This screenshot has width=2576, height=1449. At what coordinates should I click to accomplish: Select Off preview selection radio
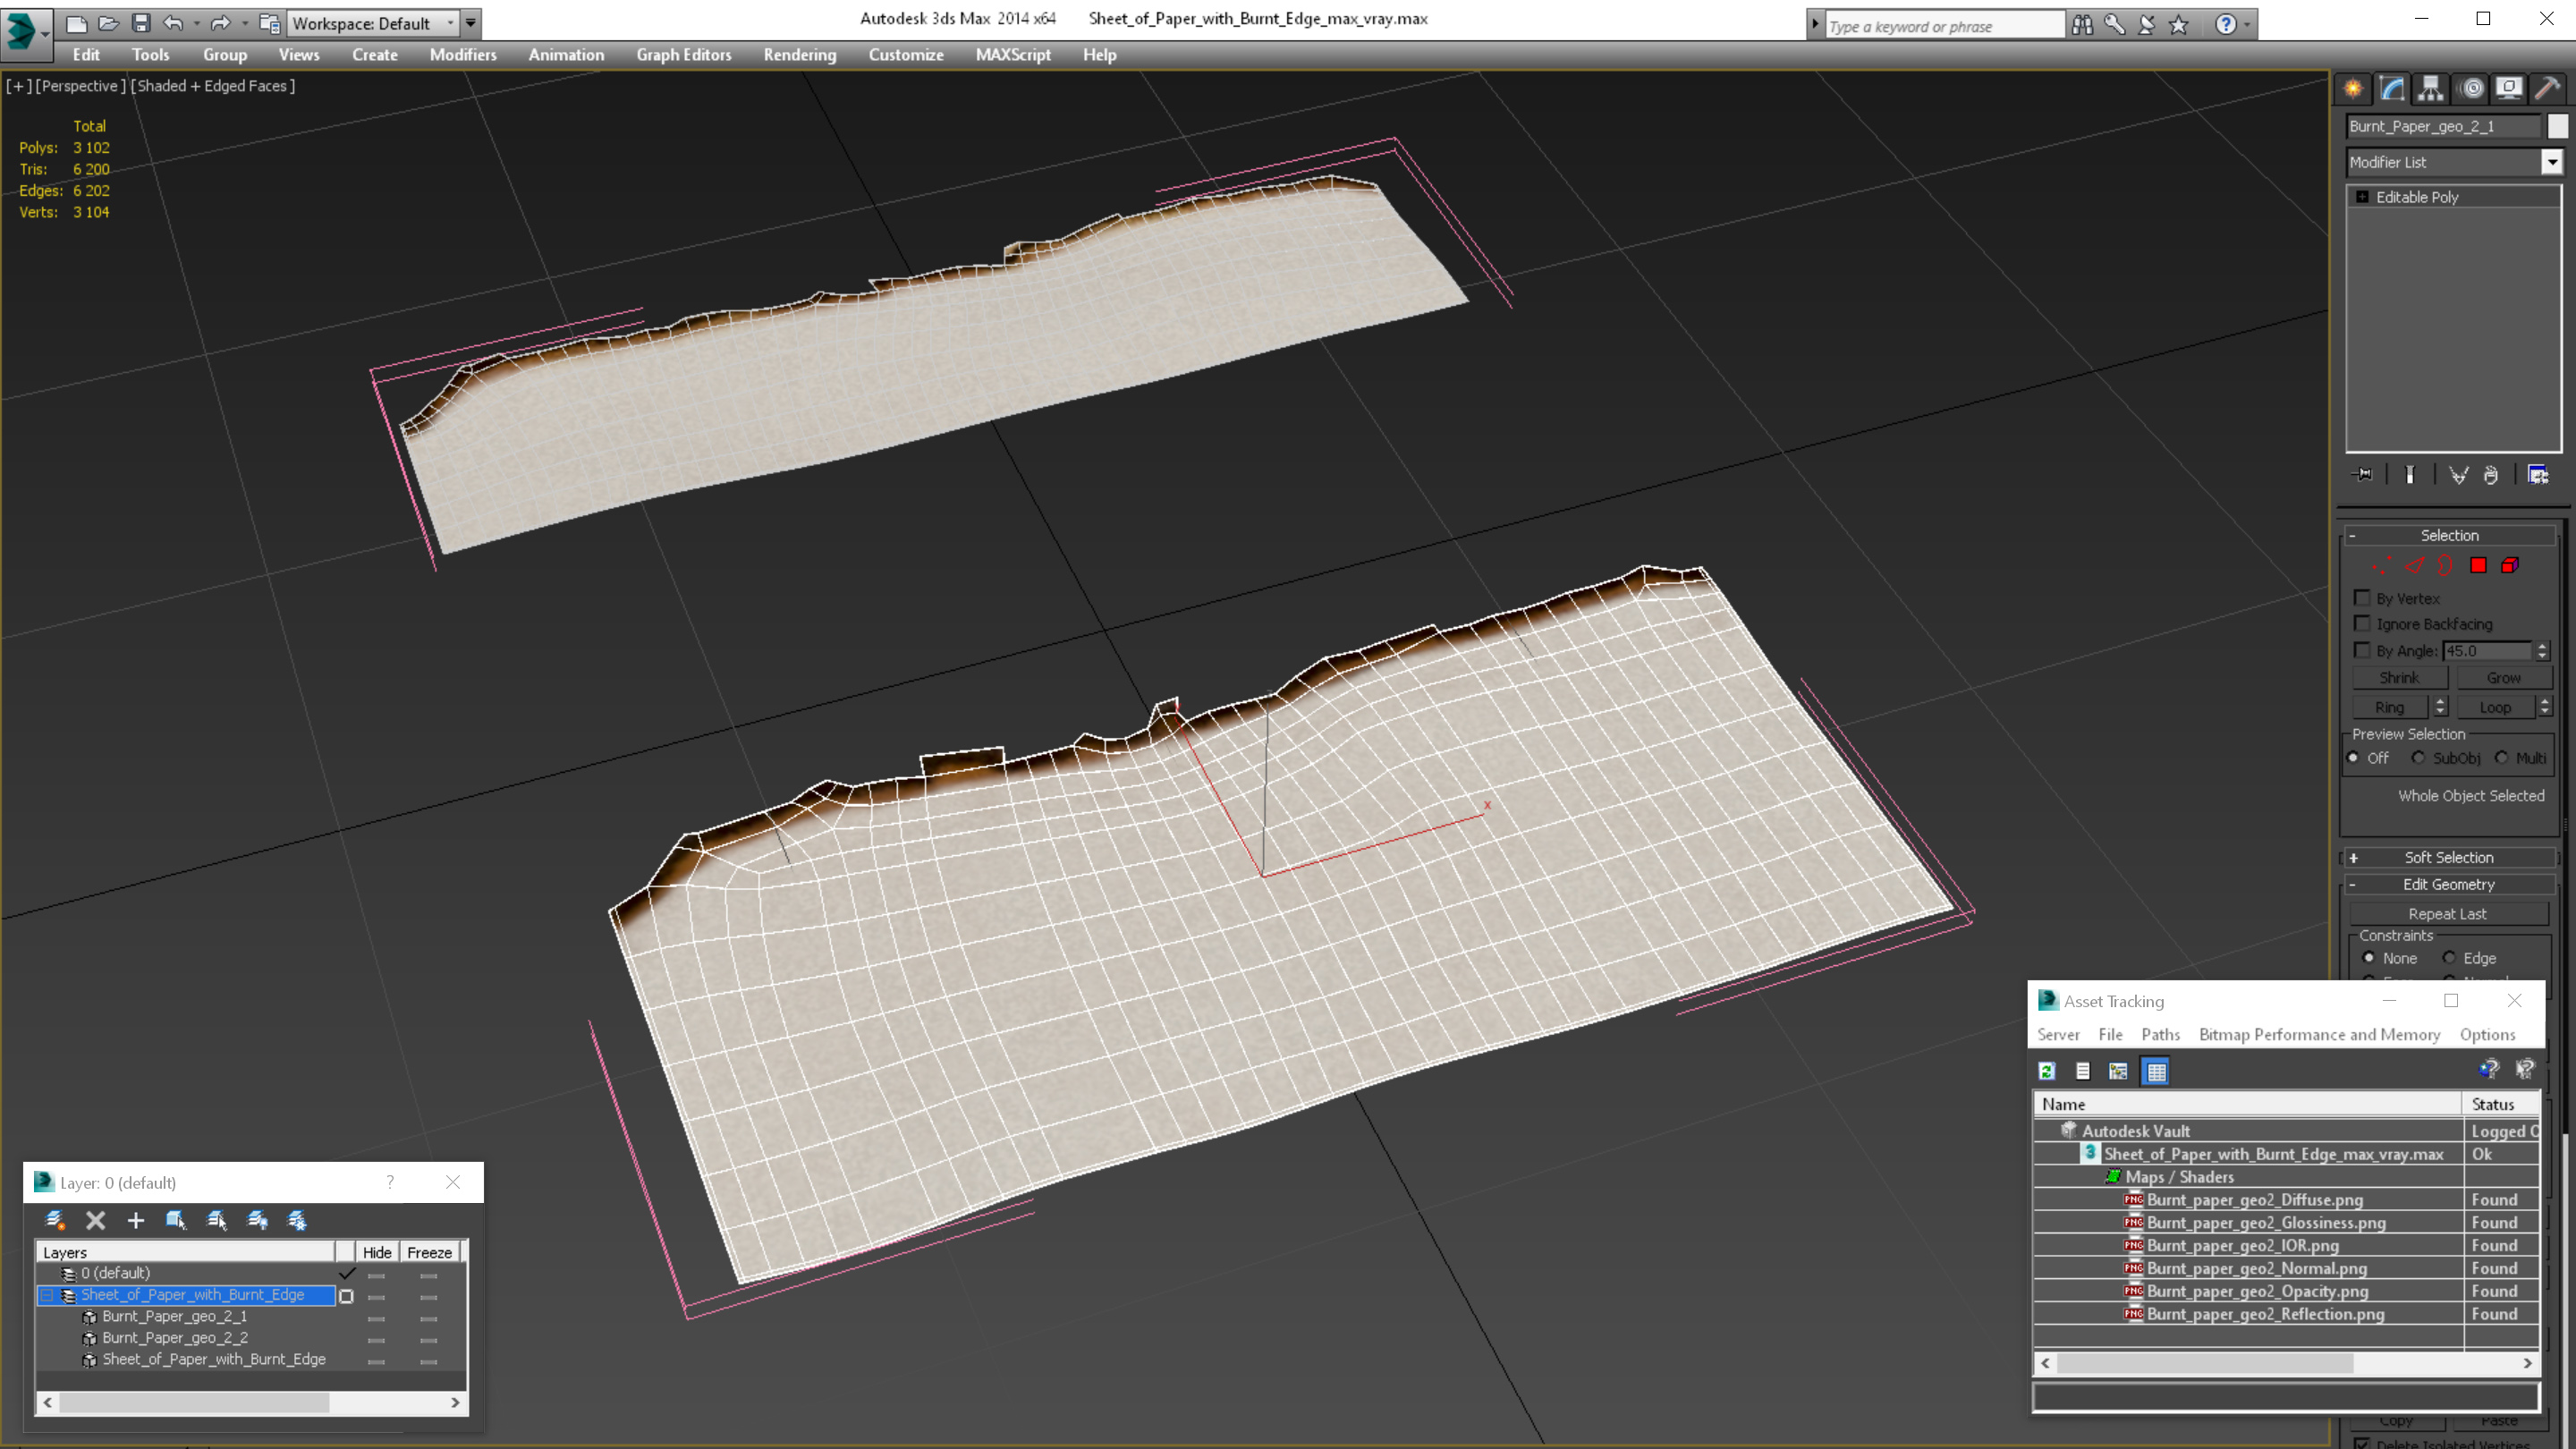(2353, 758)
